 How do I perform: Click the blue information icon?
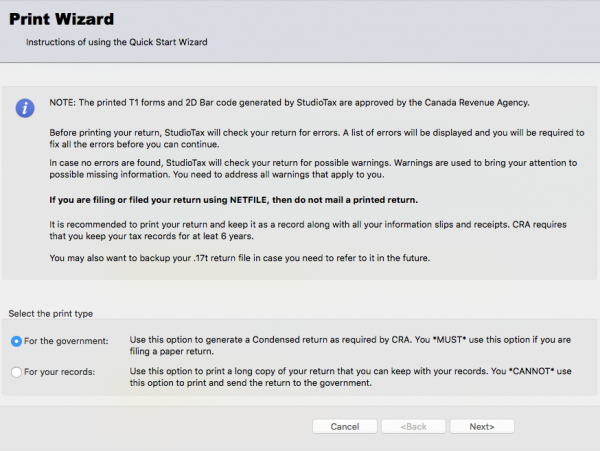click(26, 107)
